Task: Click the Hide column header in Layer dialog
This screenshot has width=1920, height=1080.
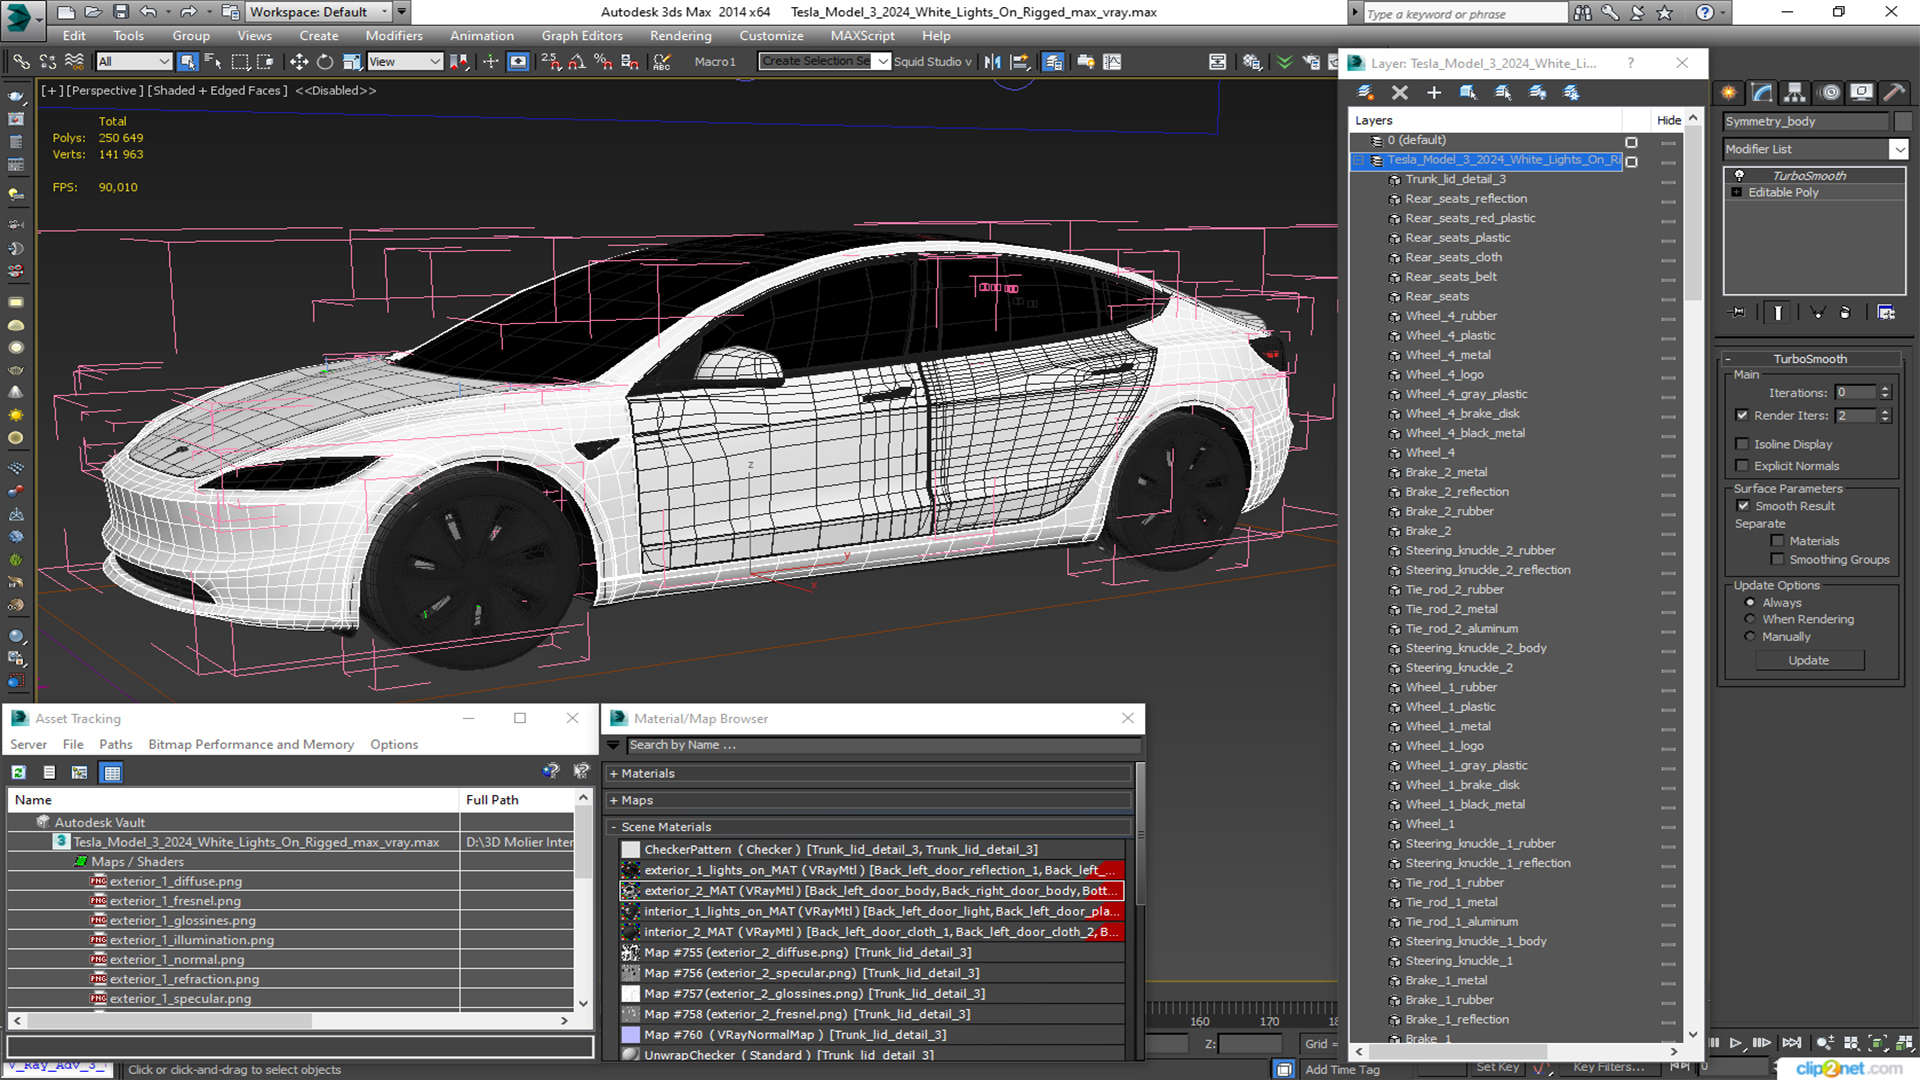Action: pos(1669,120)
